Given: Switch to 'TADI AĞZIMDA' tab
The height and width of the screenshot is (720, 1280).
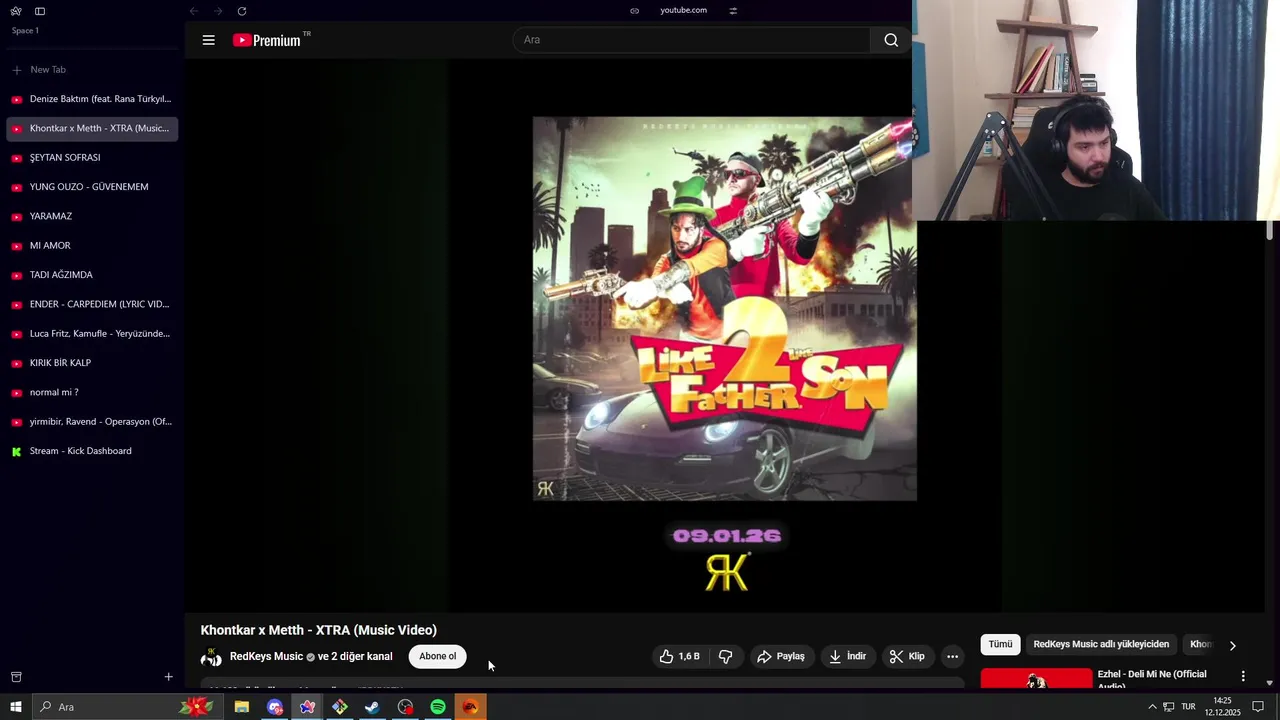Looking at the screenshot, I should pos(92,275).
